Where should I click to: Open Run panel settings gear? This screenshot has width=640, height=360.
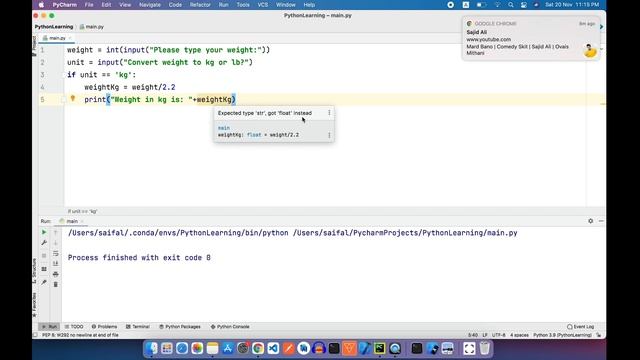591,221
